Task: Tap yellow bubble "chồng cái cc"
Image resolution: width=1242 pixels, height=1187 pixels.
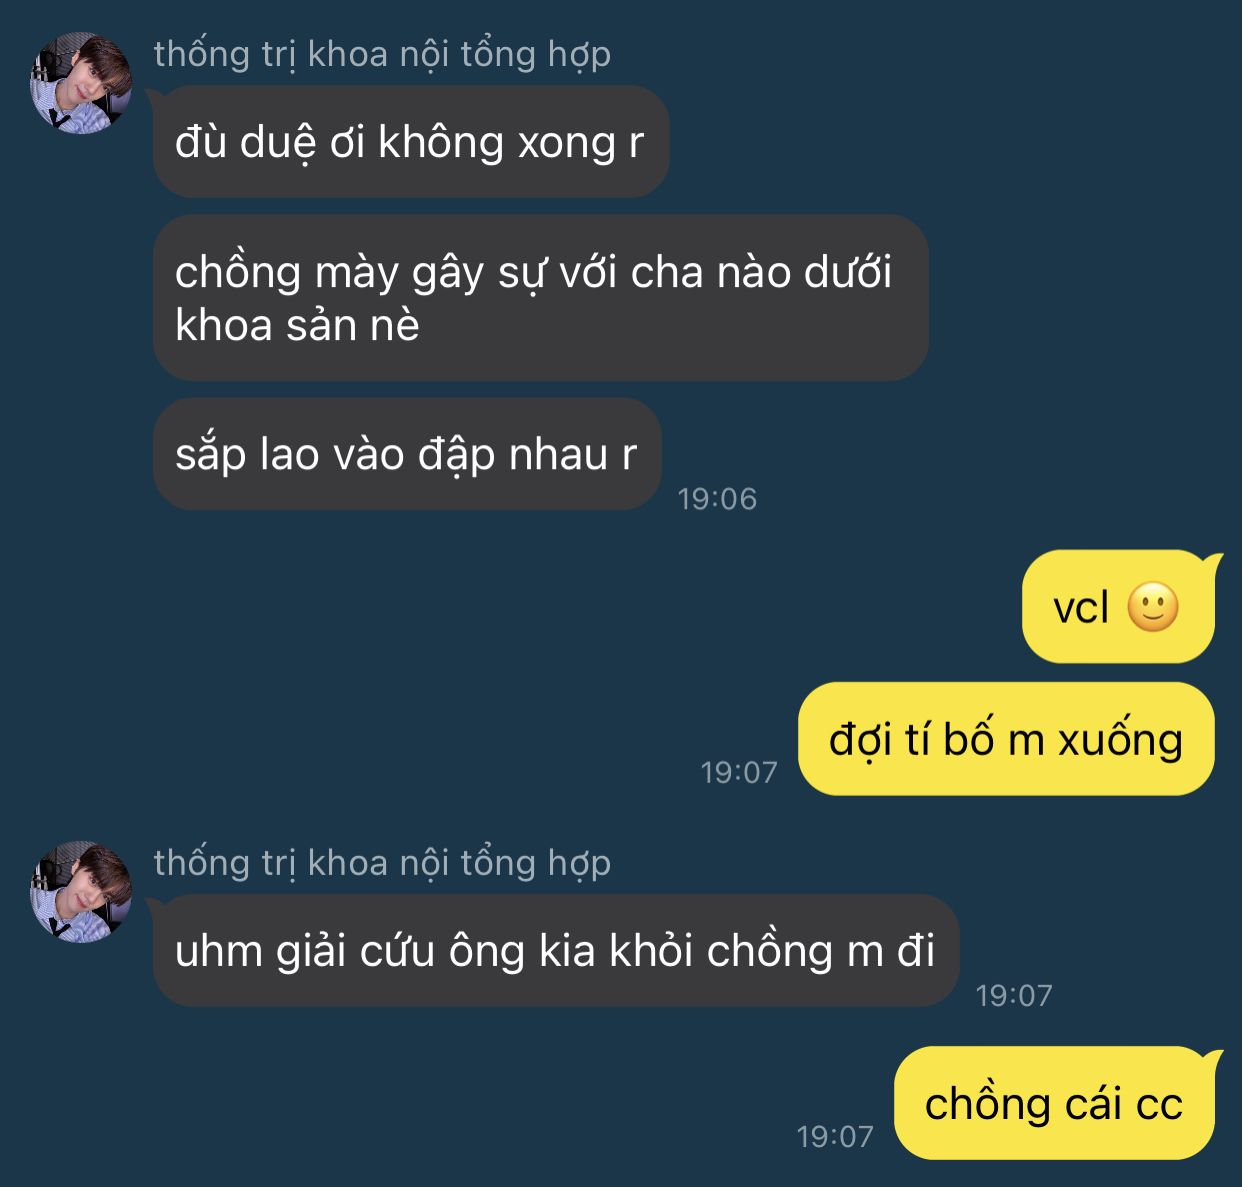Action: [x=1054, y=1103]
